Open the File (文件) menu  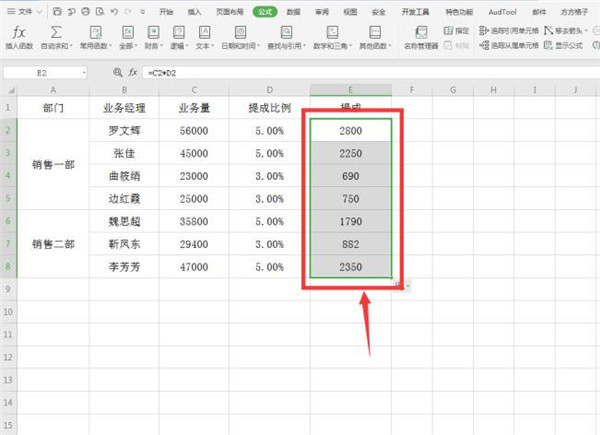click(x=25, y=11)
